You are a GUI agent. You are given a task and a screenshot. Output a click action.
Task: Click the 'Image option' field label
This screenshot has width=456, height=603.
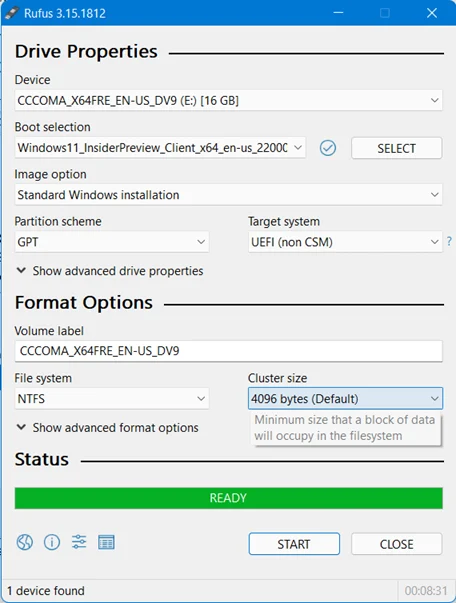click(x=50, y=174)
